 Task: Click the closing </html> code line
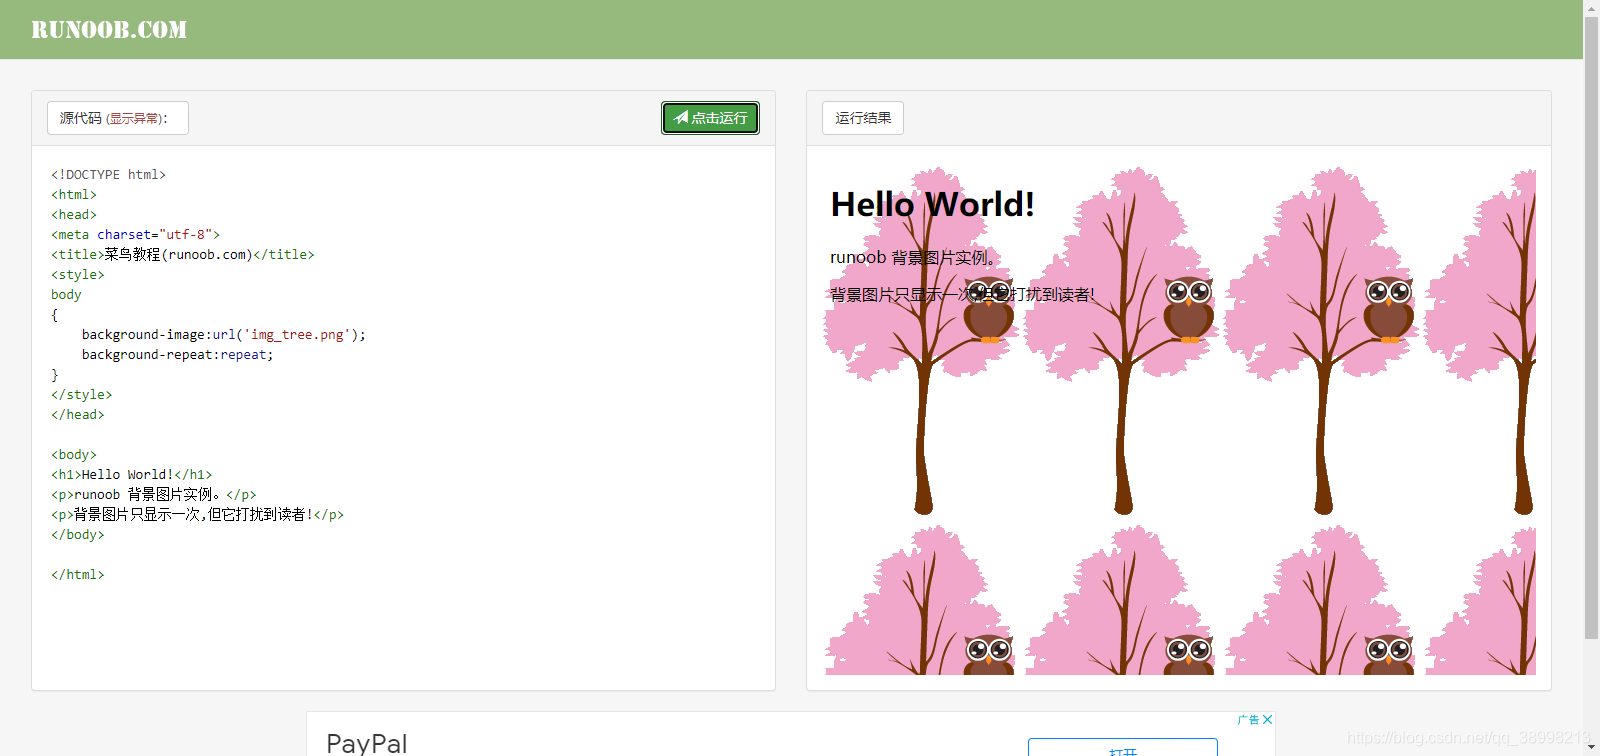[x=78, y=575]
